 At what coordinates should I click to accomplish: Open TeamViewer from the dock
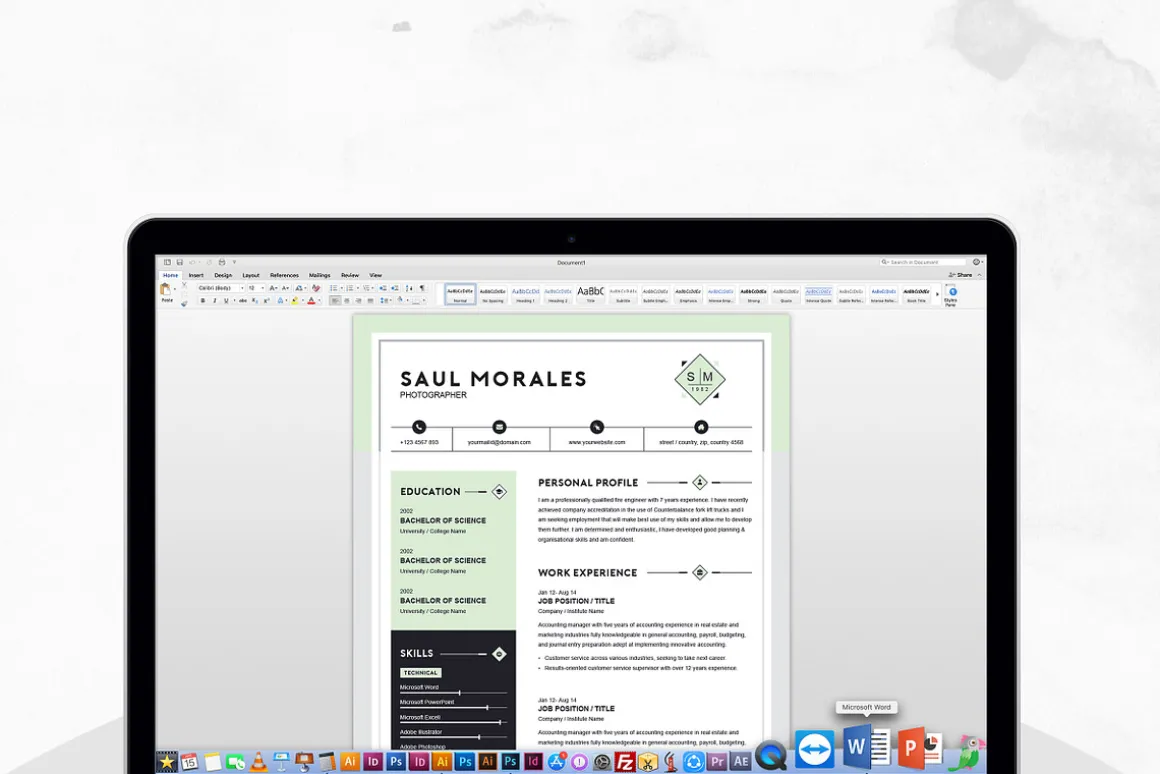(x=815, y=749)
